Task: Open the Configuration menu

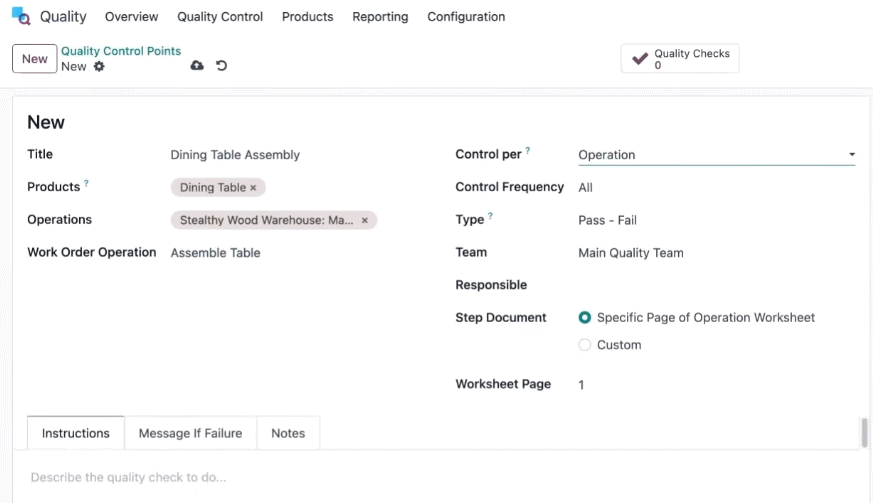Action: (x=466, y=17)
